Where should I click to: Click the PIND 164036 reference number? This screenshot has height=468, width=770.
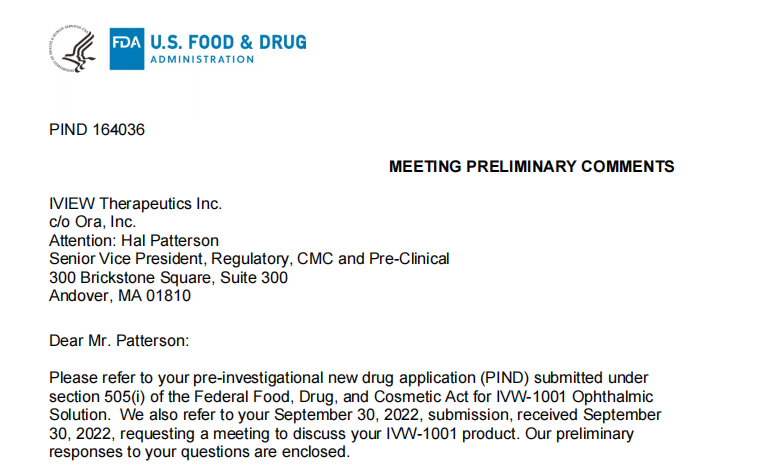tap(97, 130)
